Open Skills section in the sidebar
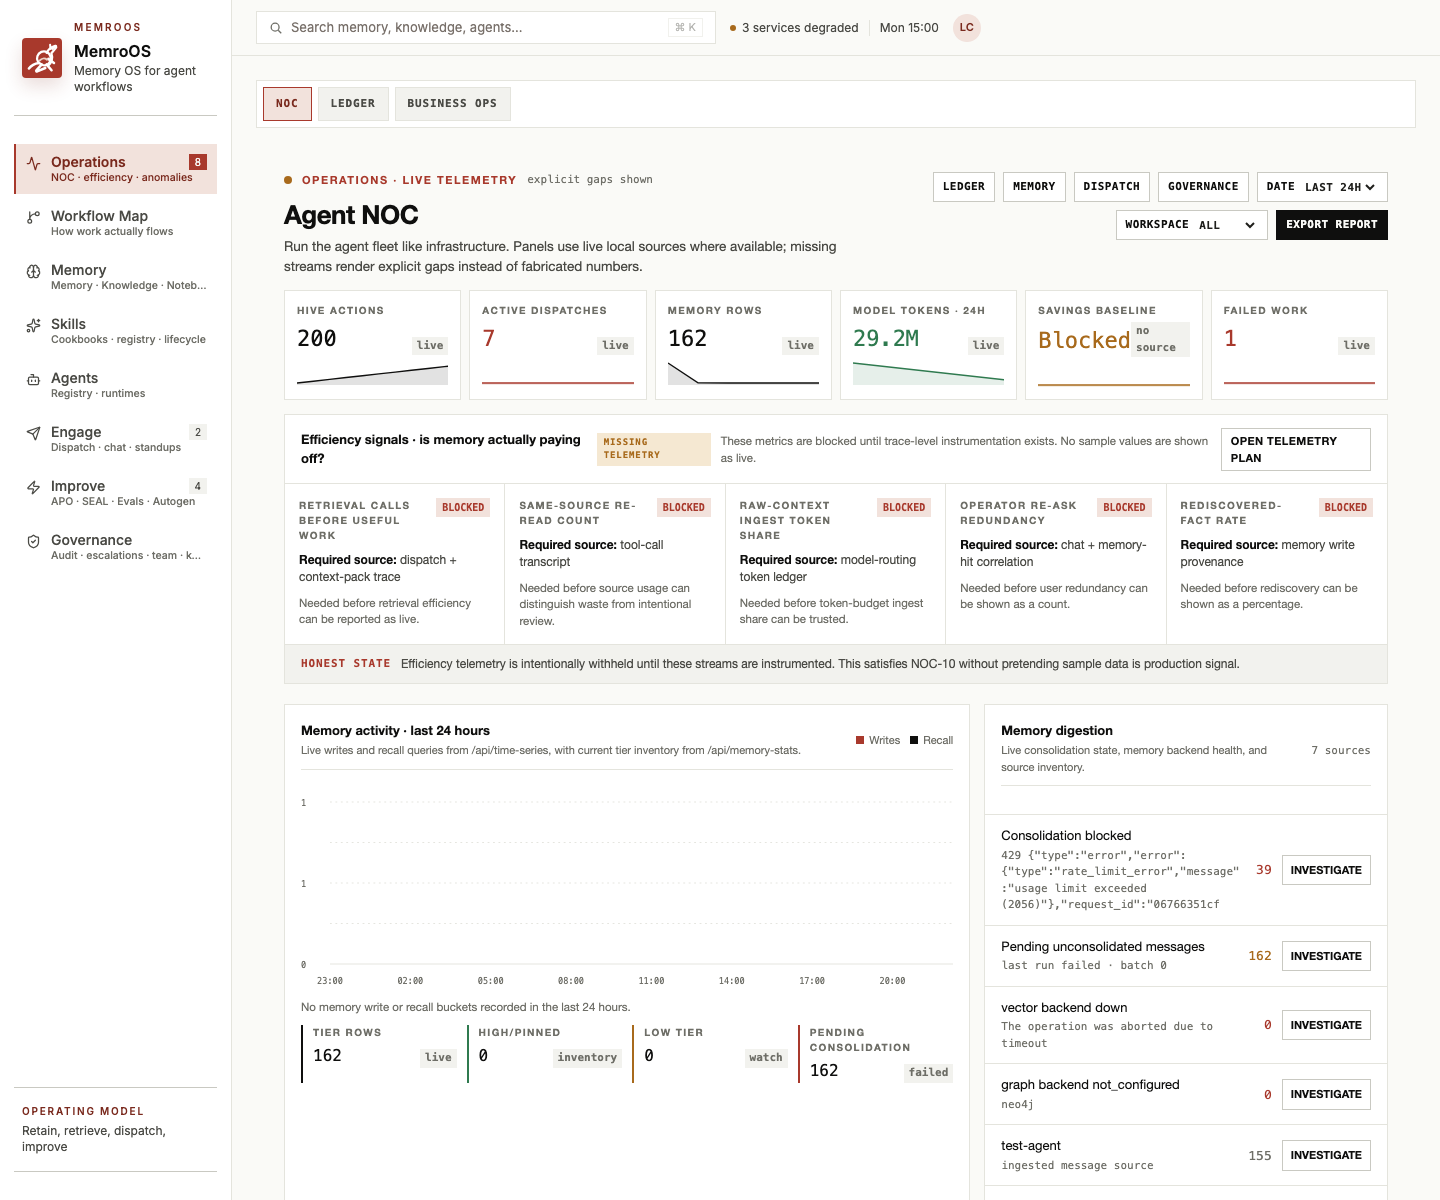The width and height of the screenshot is (1440, 1200). tap(115, 331)
